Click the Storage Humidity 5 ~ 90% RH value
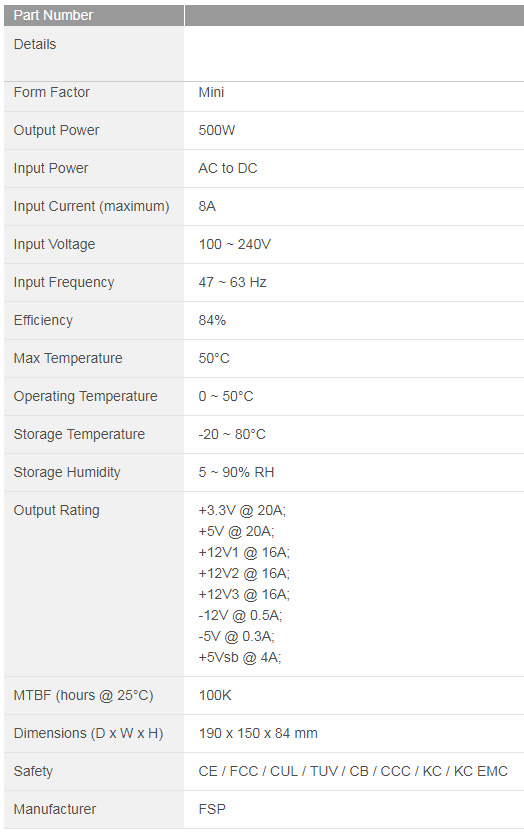Screen dimensions: 524x833 pyautogui.click(x=236, y=472)
